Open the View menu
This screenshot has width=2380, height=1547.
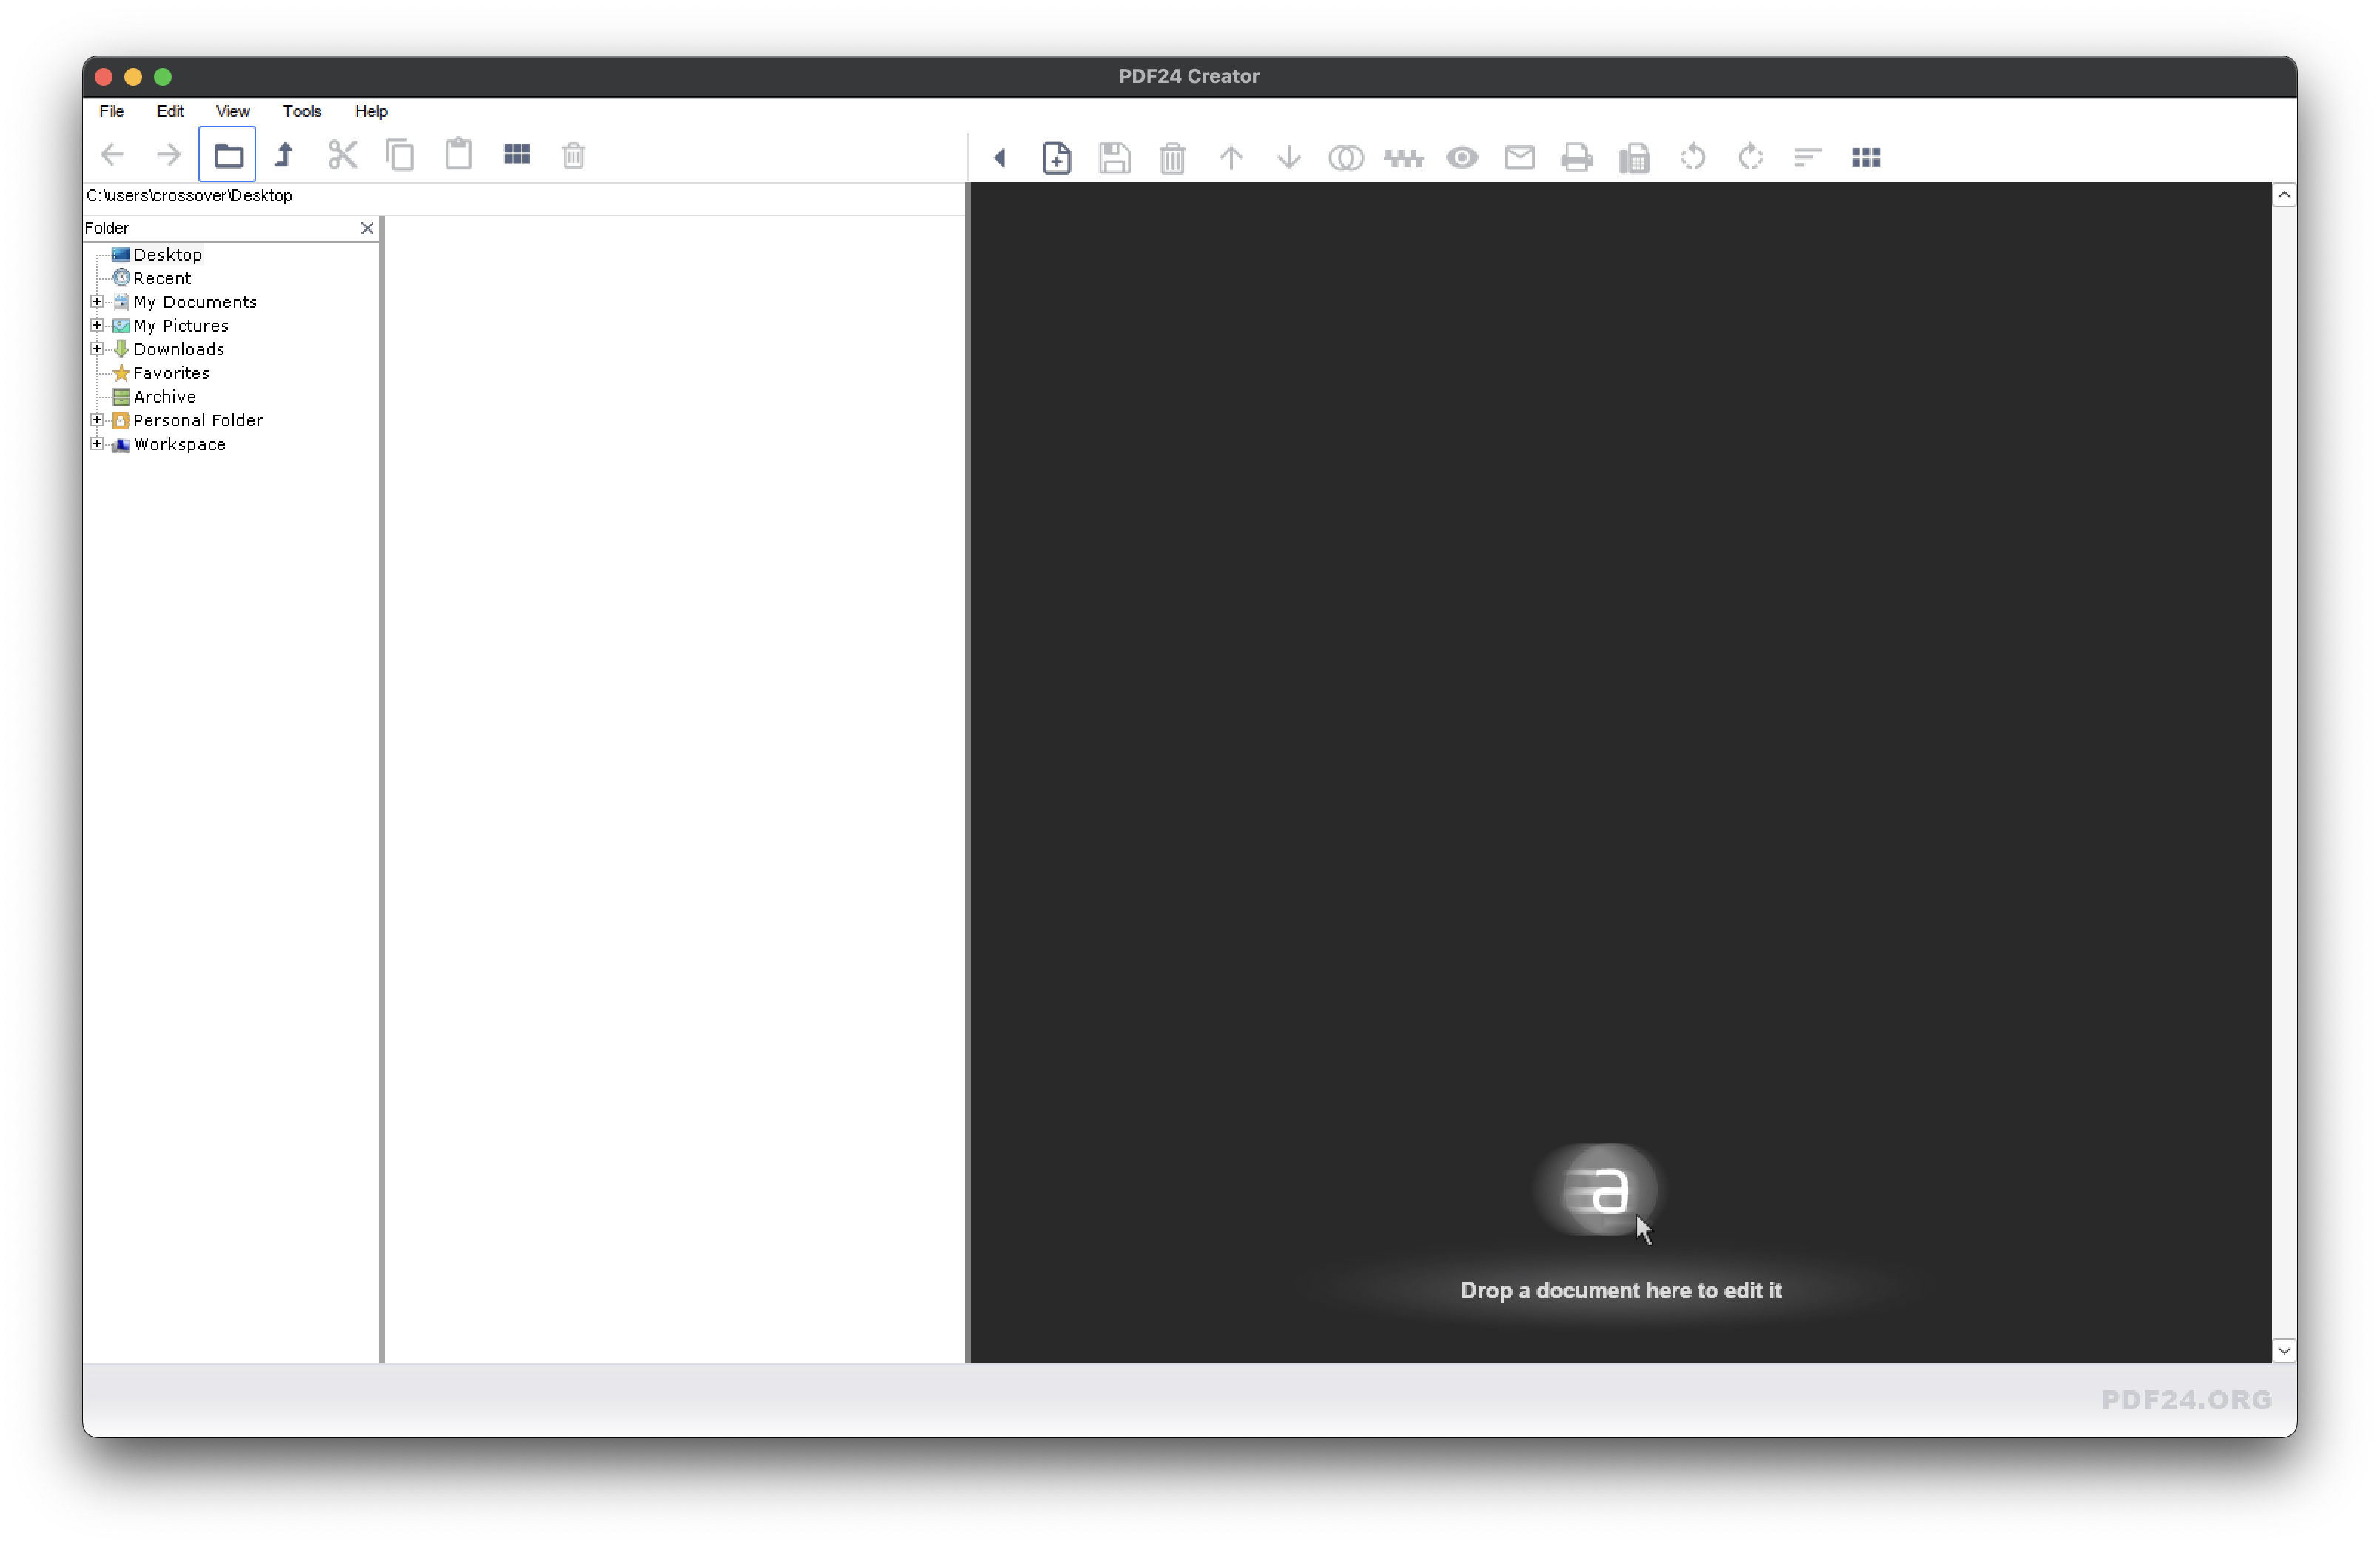tap(232, 111)
